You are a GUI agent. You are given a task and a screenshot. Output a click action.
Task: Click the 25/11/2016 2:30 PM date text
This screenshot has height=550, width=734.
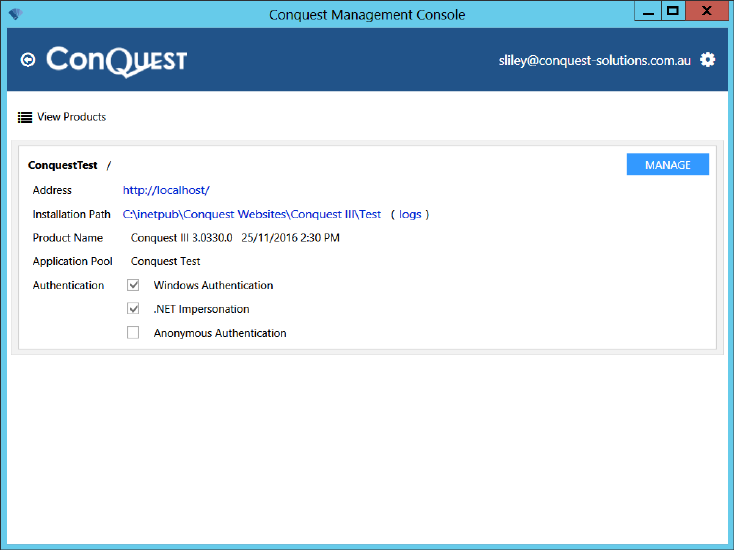coord(290,238)
